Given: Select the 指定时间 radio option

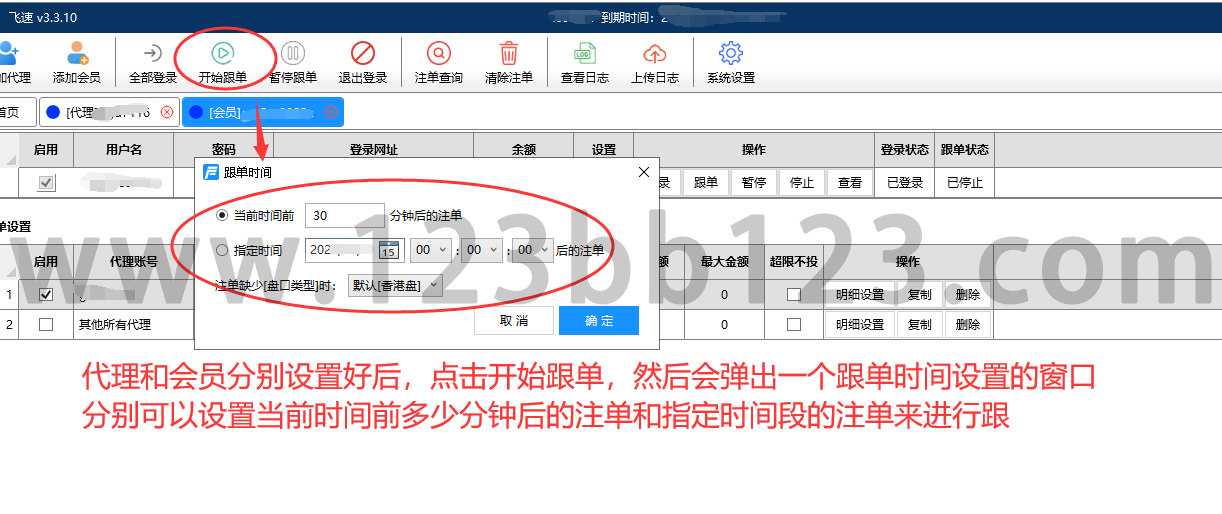Looking at the screenshot, I should (222, 251).
